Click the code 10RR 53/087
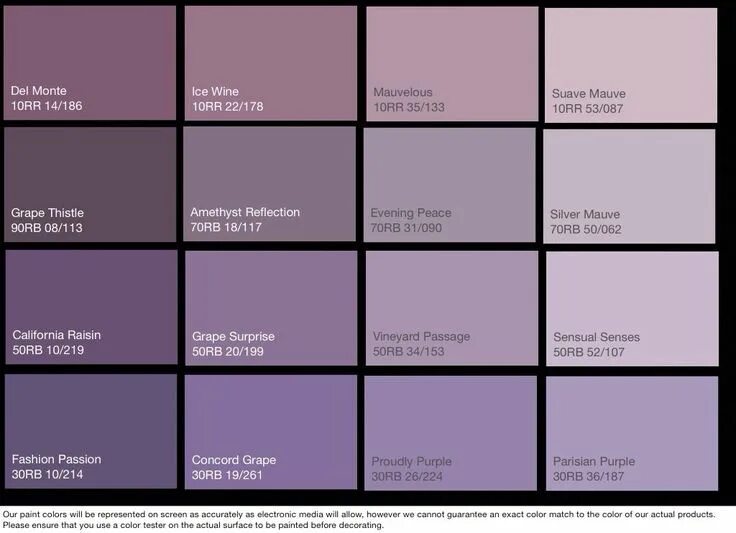Viewport: 736px width, 533px height. pos(588,109)
